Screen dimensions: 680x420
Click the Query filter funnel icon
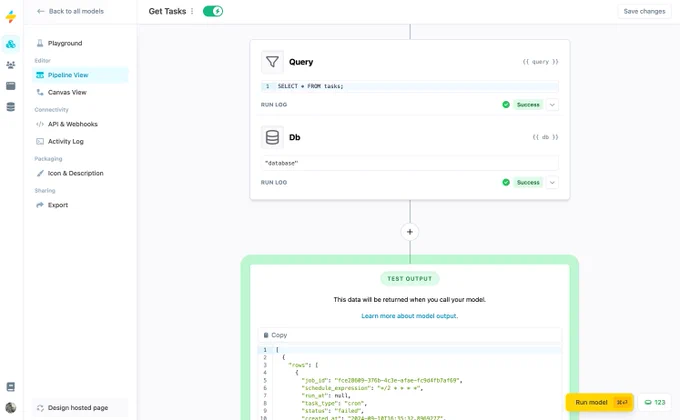click(272, 62)
